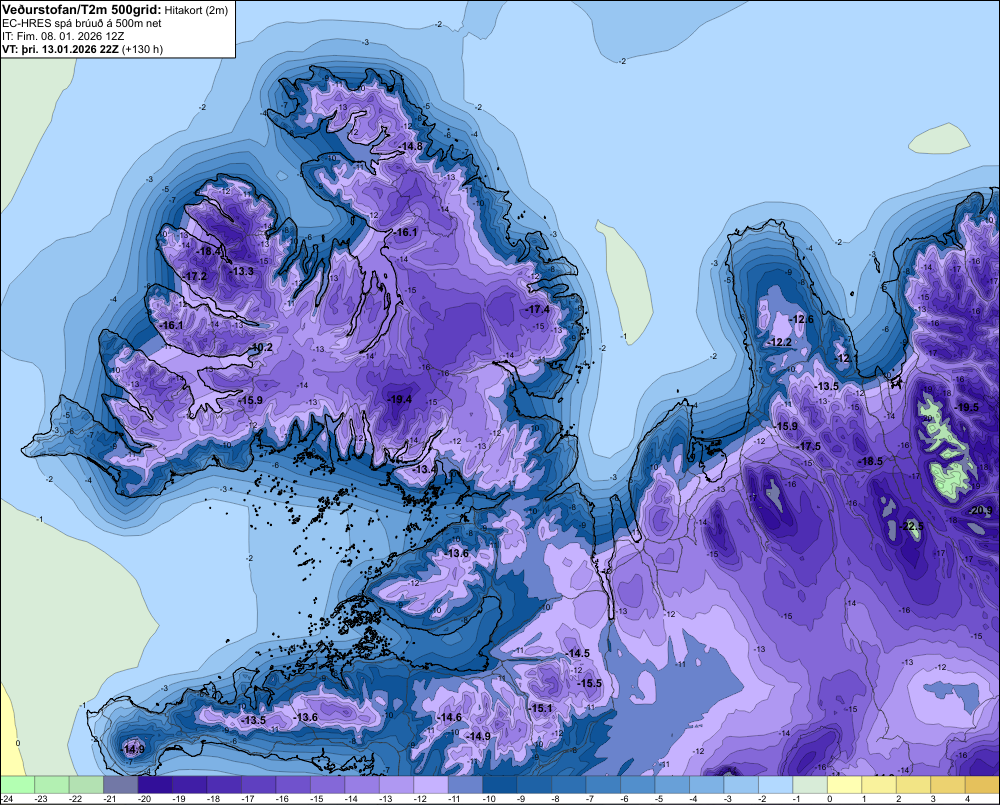1000x805 pixels.
Task: Click the init time "IT: Fim. 08. 01. 2026 12Z"
Action: coord(63,36)
